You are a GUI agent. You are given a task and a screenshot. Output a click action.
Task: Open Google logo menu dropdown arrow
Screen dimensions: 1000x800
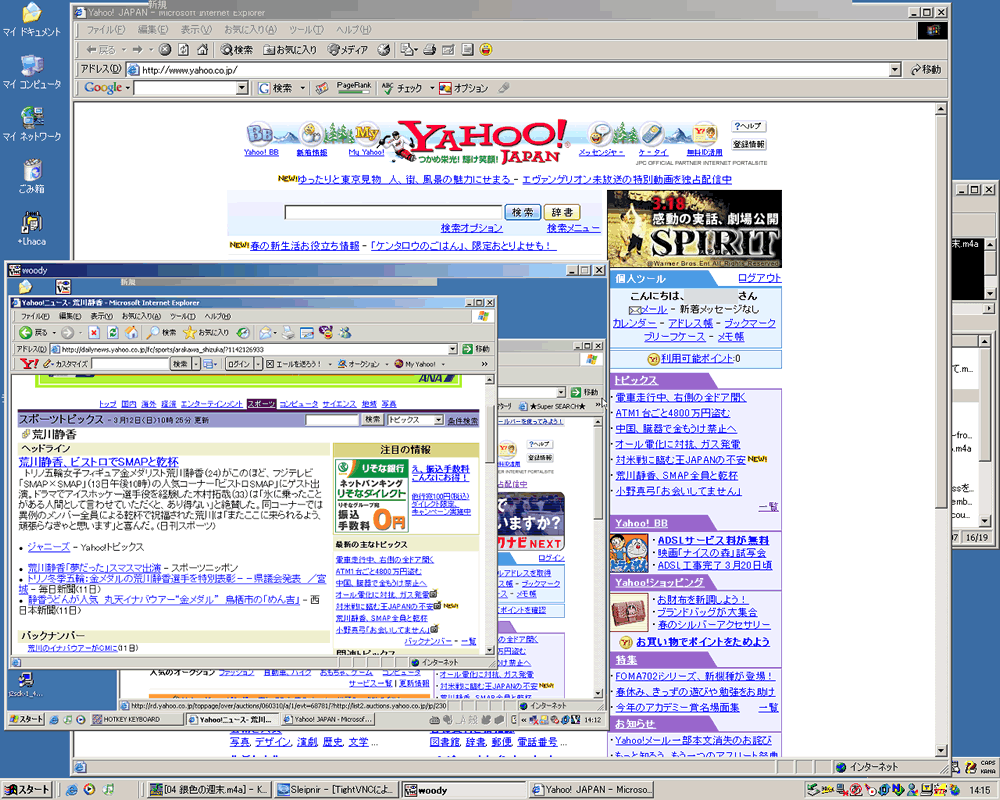128,88
